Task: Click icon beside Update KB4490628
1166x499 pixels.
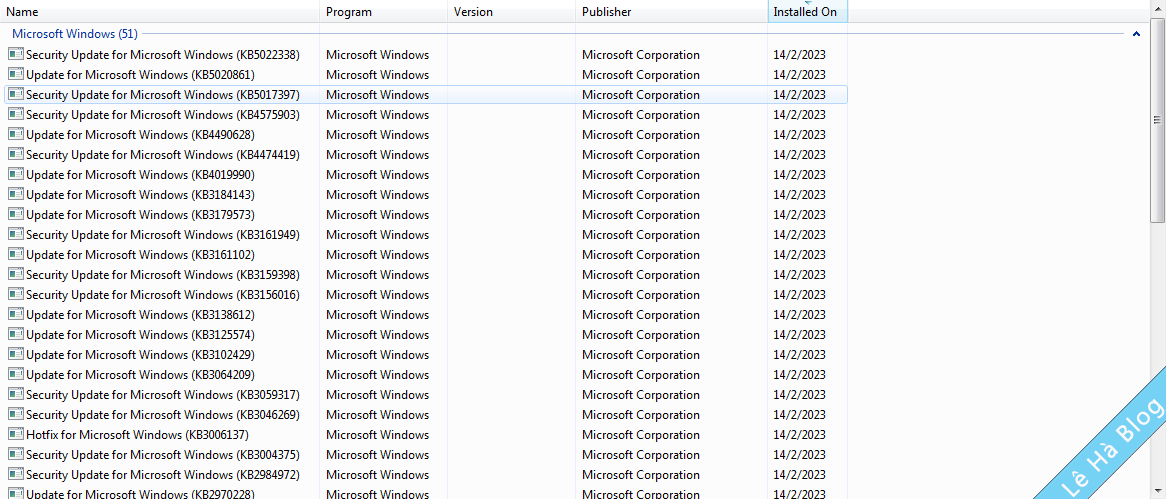Action: (15, 134)
